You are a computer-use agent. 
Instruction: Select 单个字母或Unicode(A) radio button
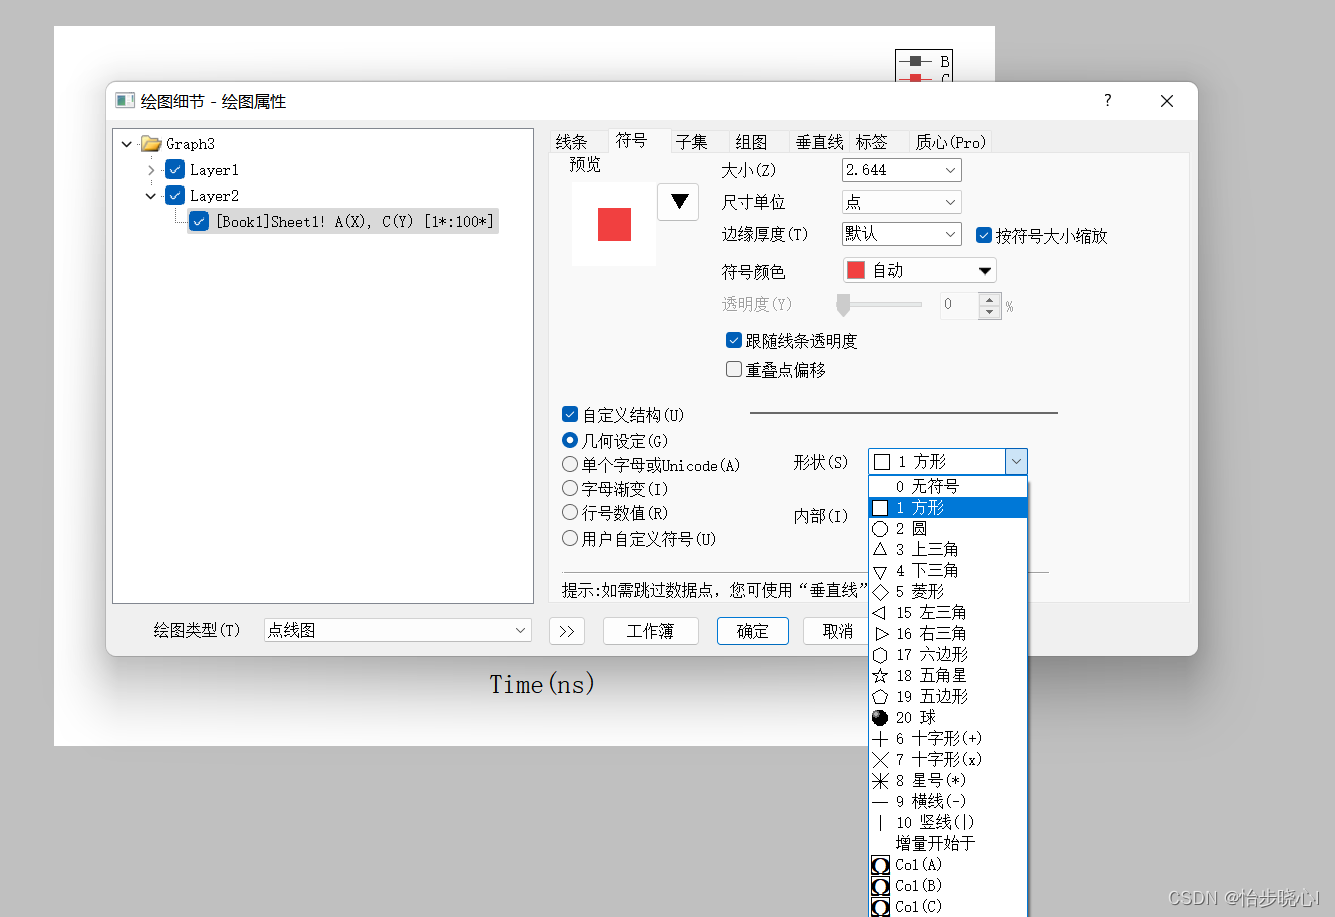point(570,464)
